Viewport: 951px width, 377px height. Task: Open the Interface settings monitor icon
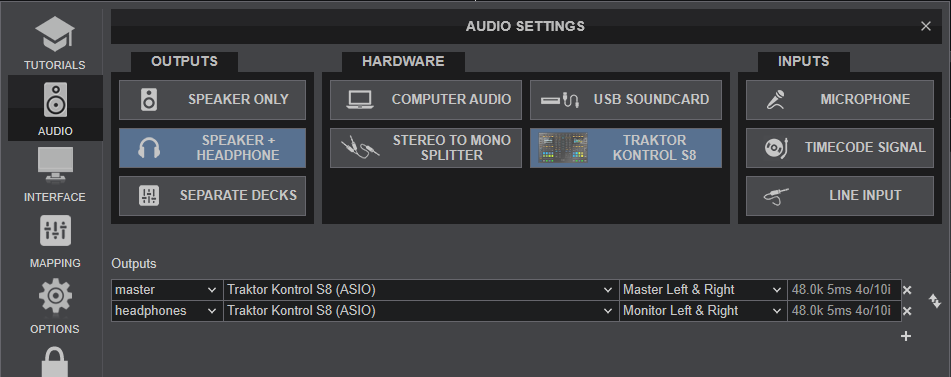point(55,164)
